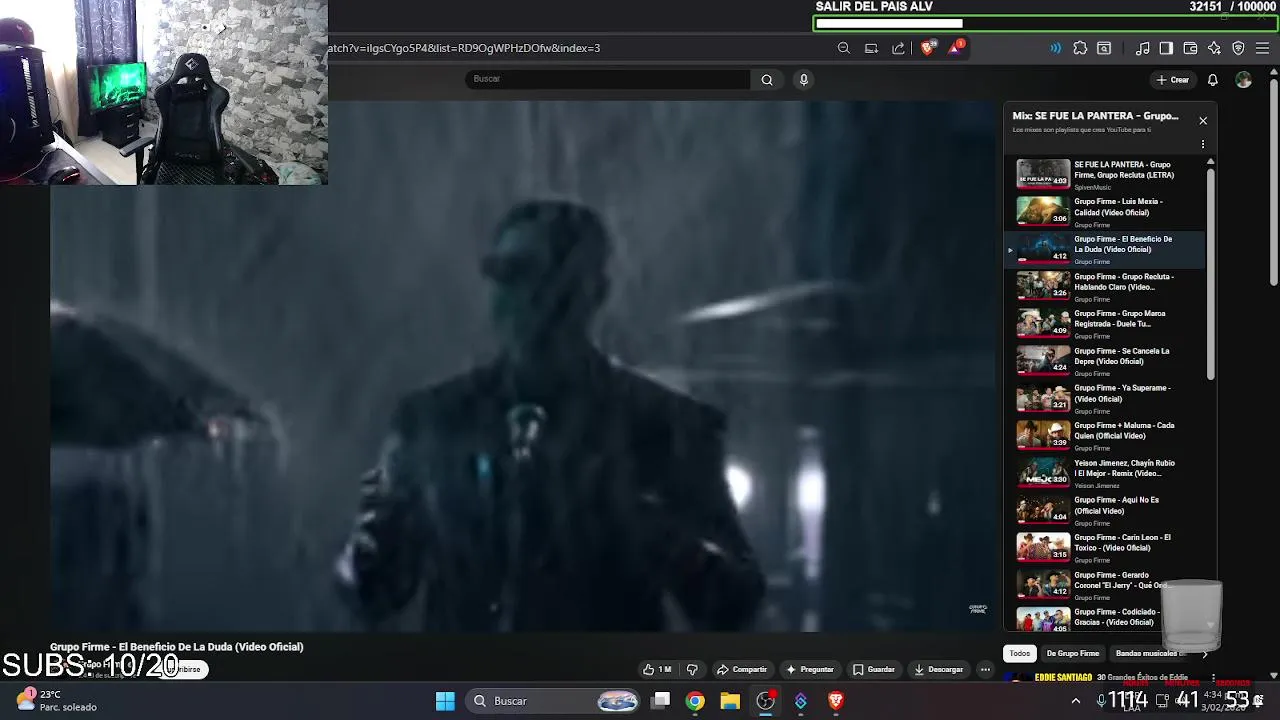Open Google Chrome from taskbar
1280x720 pixels.
695,701
